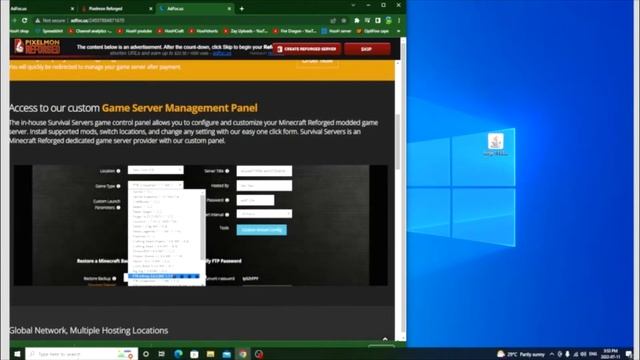The image size is (640, 360).
Task: Click the help icon beside Server Title
Action: coord(227,171)
